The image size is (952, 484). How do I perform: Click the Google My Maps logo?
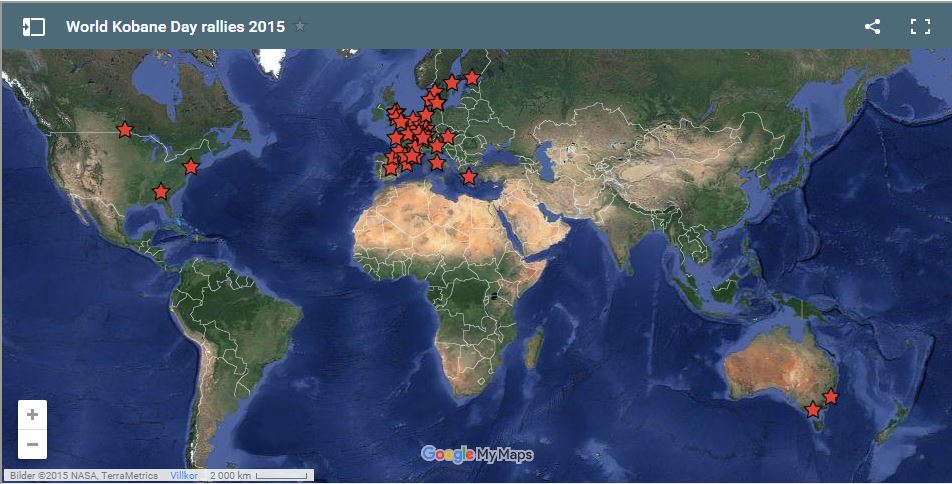pyautogui.click(x=477, y=454)
